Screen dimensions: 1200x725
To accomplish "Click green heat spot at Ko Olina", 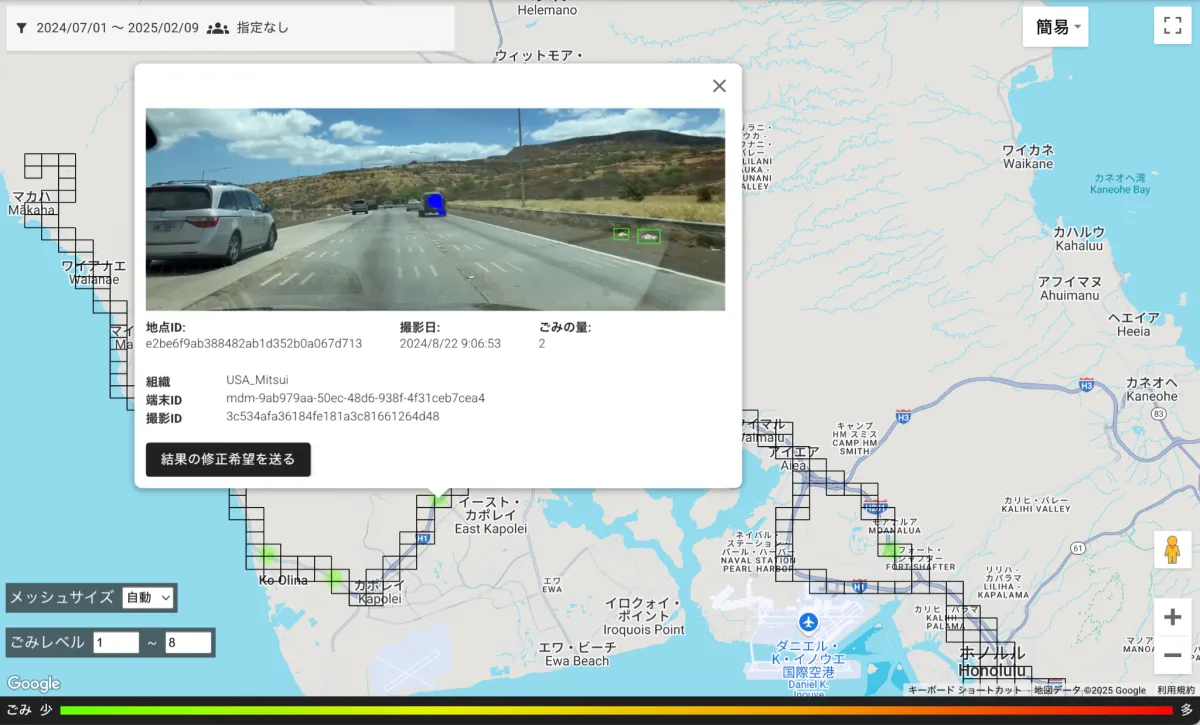I will tap(268, 555).
